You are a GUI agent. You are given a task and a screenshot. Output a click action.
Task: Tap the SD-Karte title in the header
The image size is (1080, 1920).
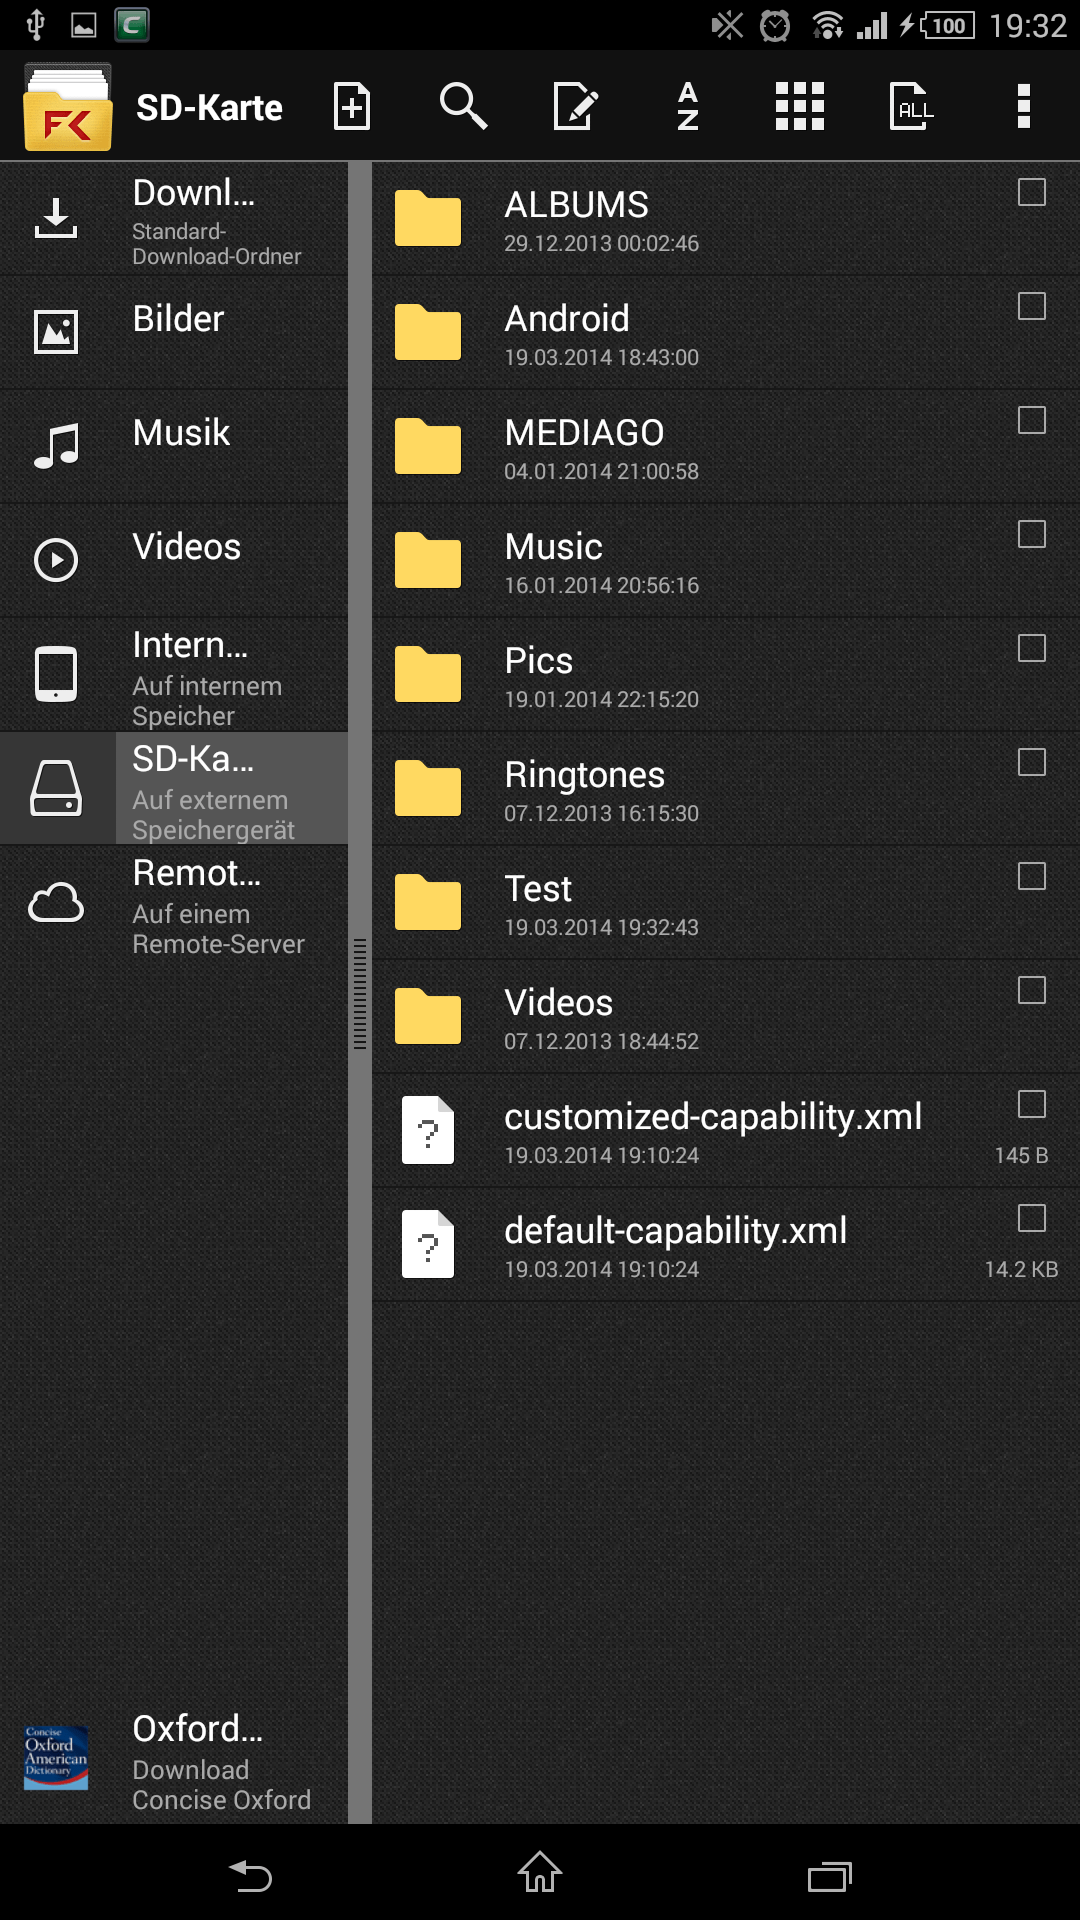209,108
